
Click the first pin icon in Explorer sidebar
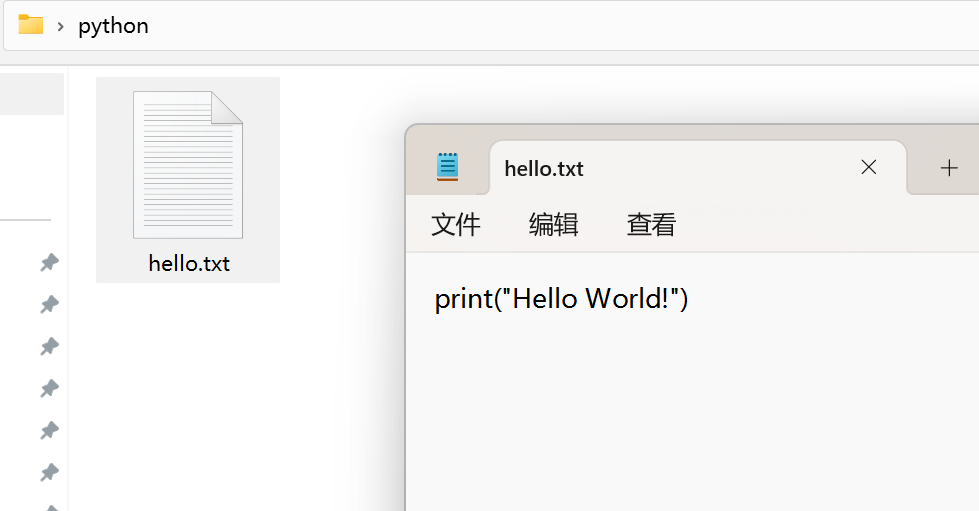(49, 262)
